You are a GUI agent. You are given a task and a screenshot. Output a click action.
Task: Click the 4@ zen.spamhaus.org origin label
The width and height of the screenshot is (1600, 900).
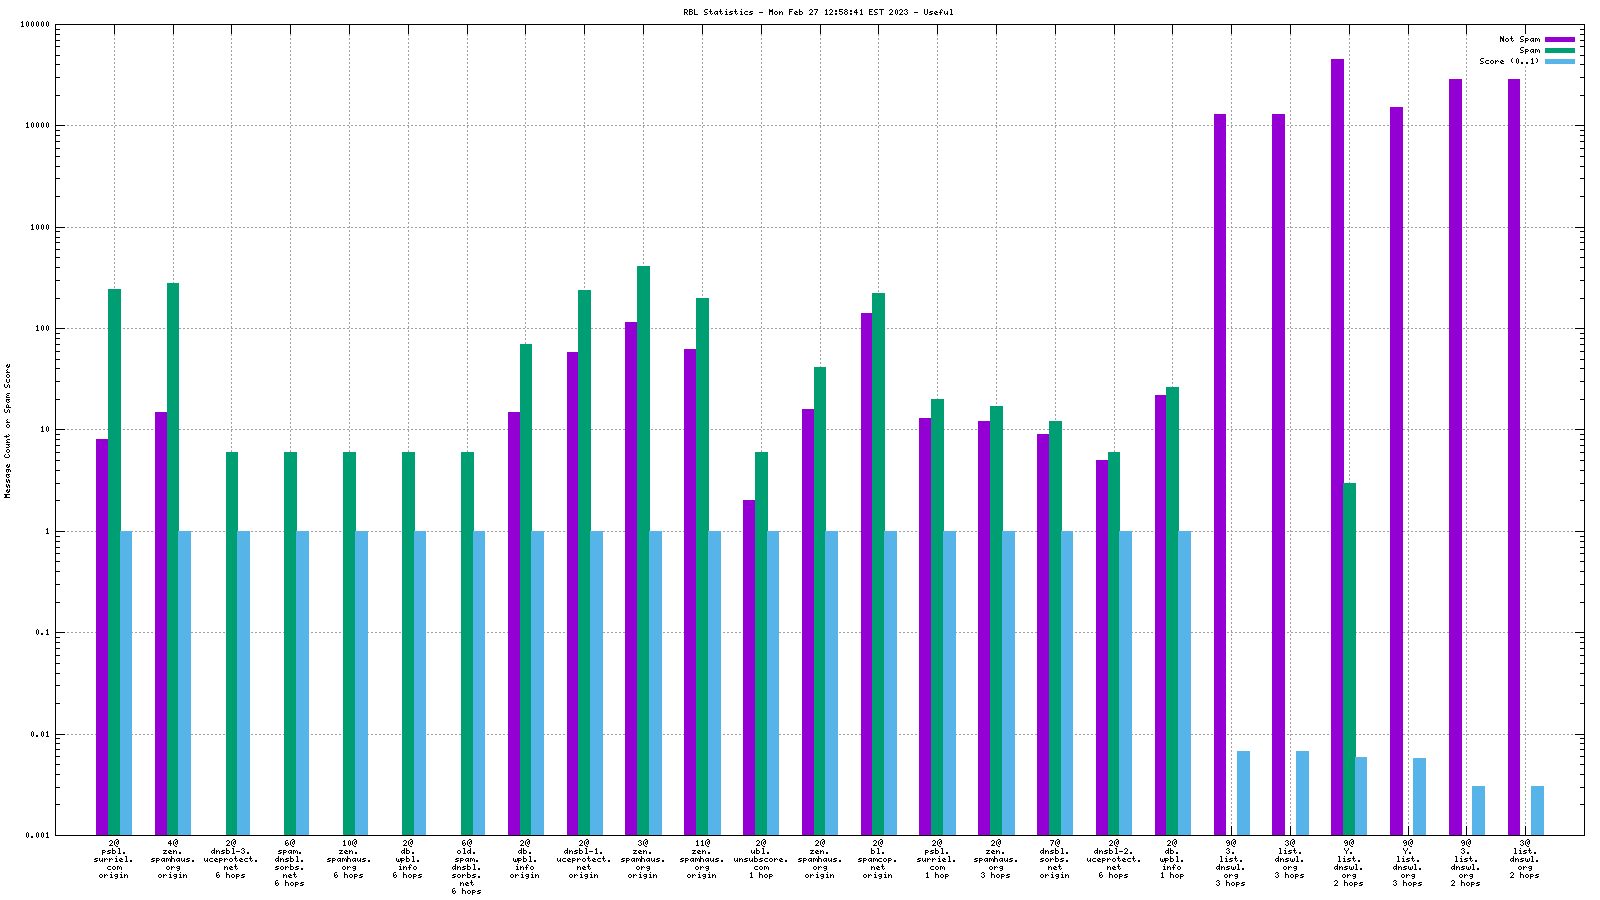(x=172, y=859)
